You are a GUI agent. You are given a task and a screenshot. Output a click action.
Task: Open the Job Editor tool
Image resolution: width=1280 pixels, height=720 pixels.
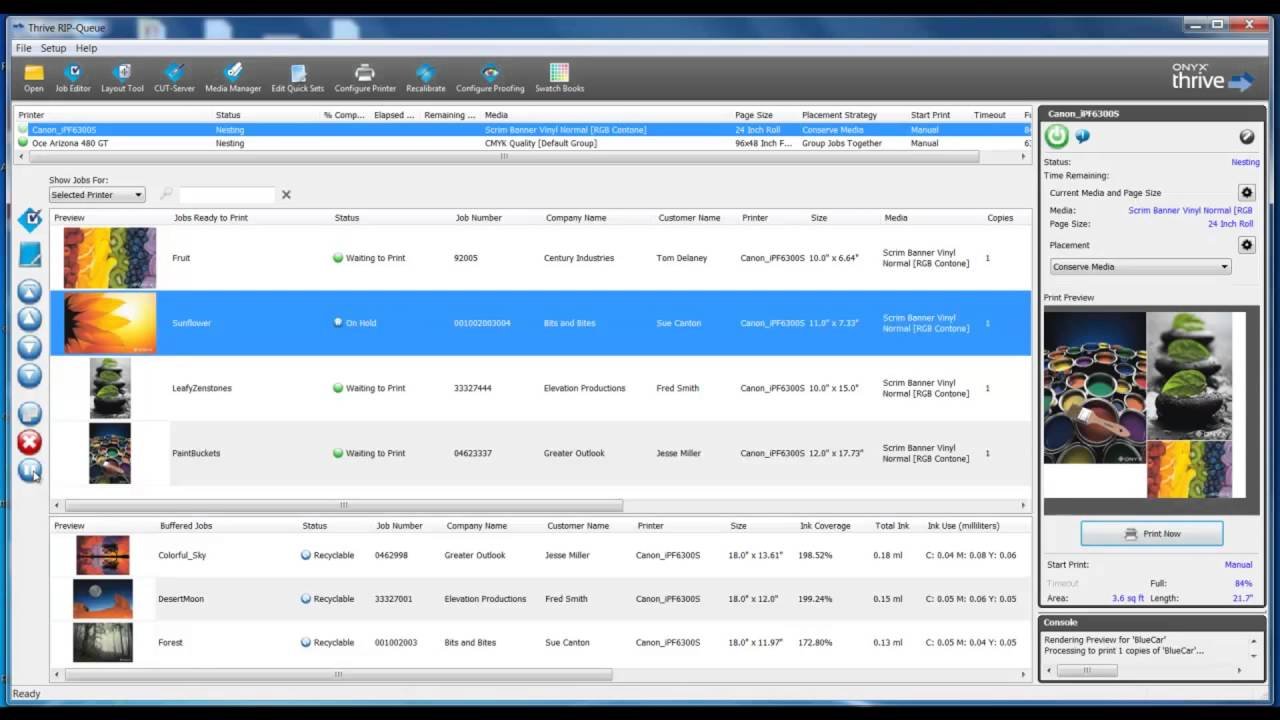click(x=72, y=77)
